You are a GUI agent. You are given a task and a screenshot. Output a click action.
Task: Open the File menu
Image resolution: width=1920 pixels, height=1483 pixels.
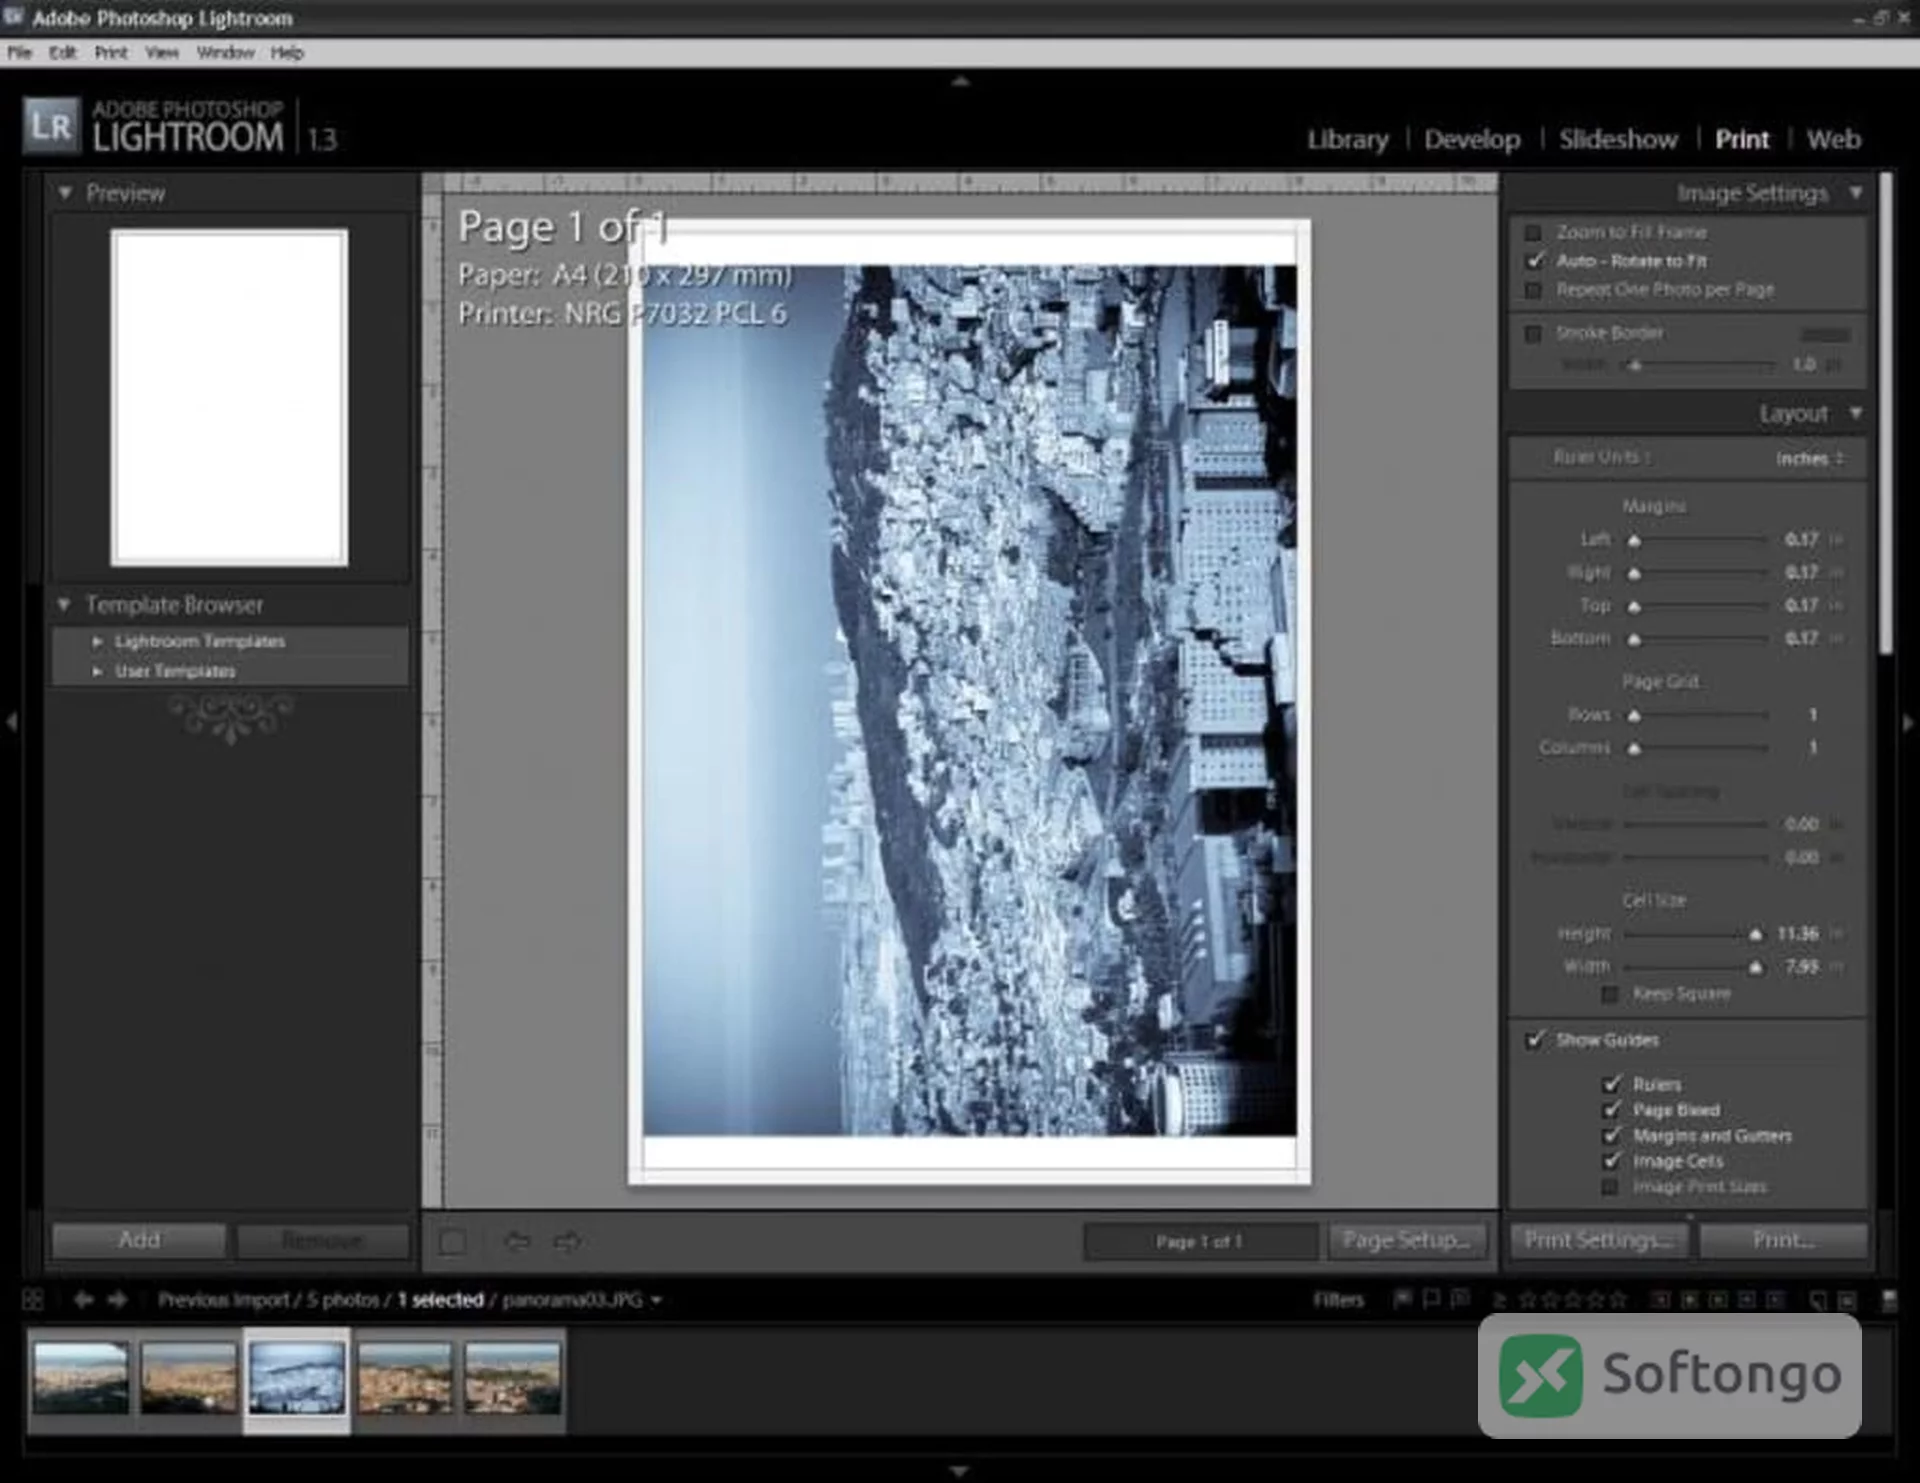click(x=20, y=52)
